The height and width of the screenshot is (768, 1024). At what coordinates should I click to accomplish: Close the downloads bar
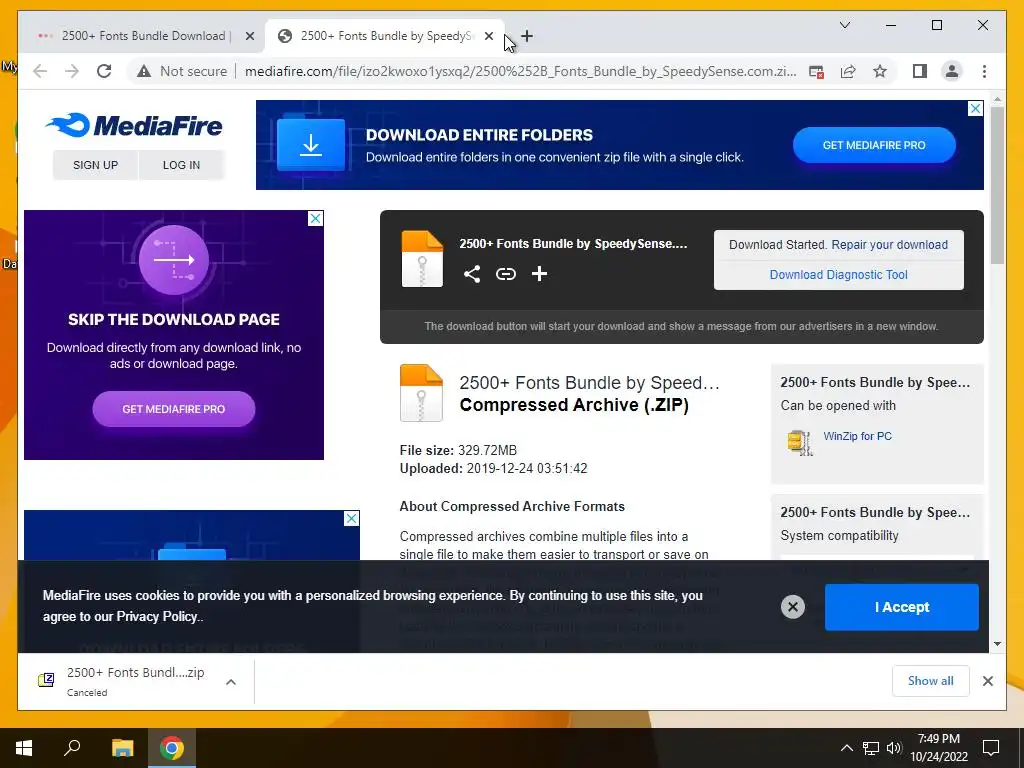[987, 681]
